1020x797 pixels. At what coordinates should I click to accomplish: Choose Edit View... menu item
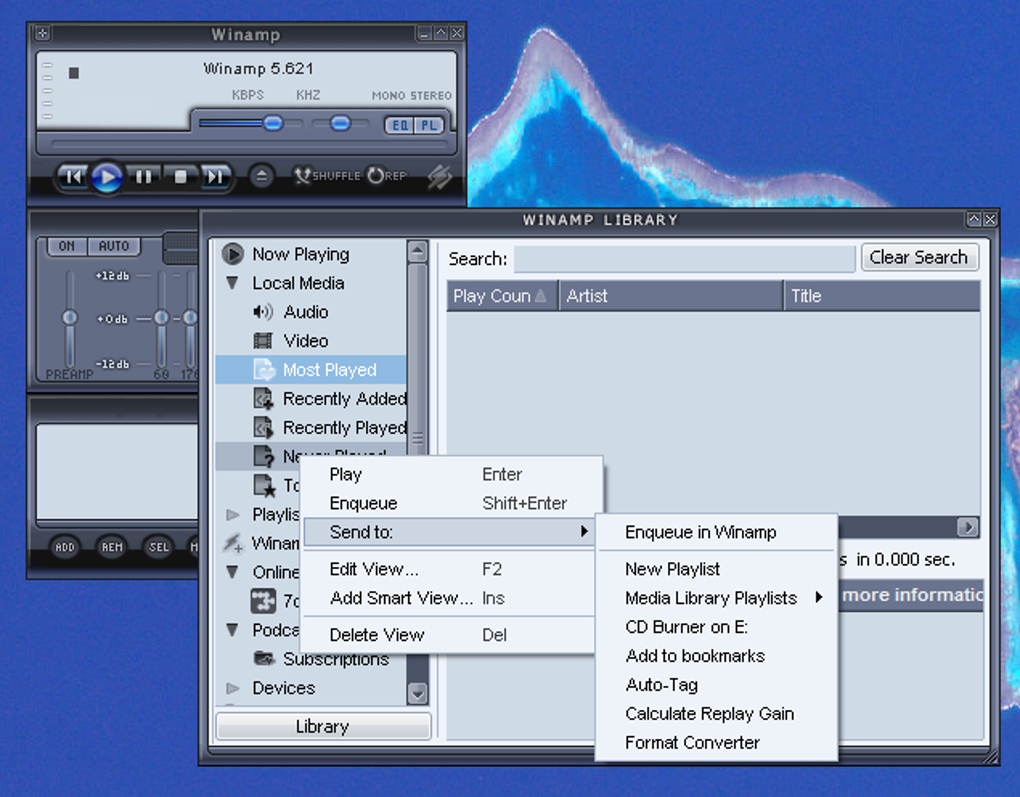450,569
